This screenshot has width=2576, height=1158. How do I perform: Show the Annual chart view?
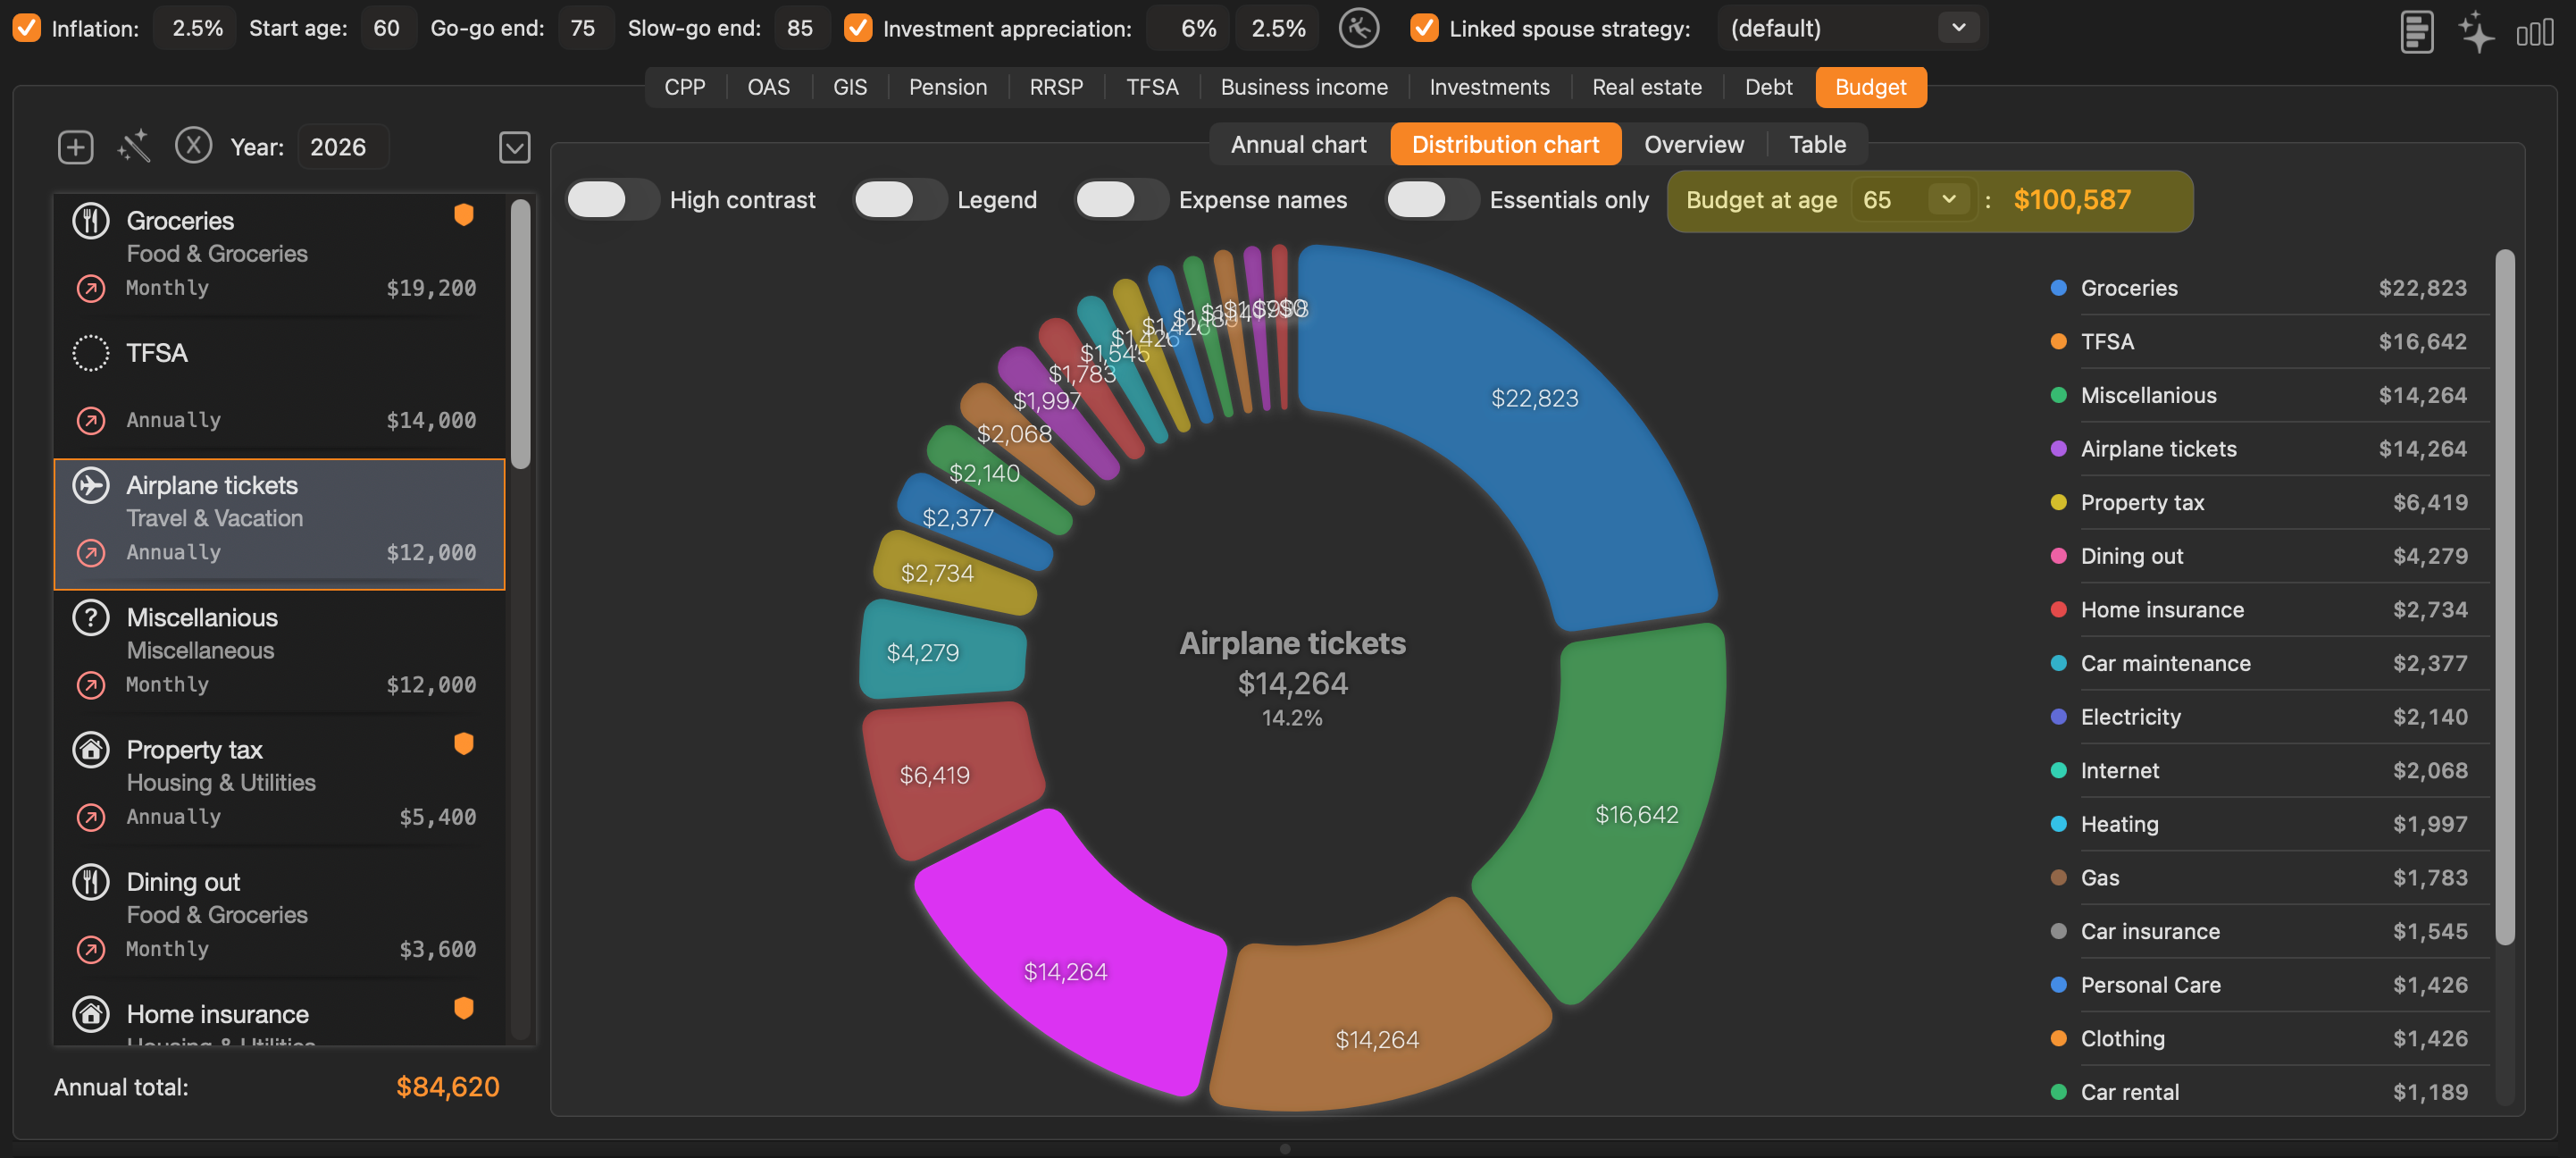click(1298, 144)
